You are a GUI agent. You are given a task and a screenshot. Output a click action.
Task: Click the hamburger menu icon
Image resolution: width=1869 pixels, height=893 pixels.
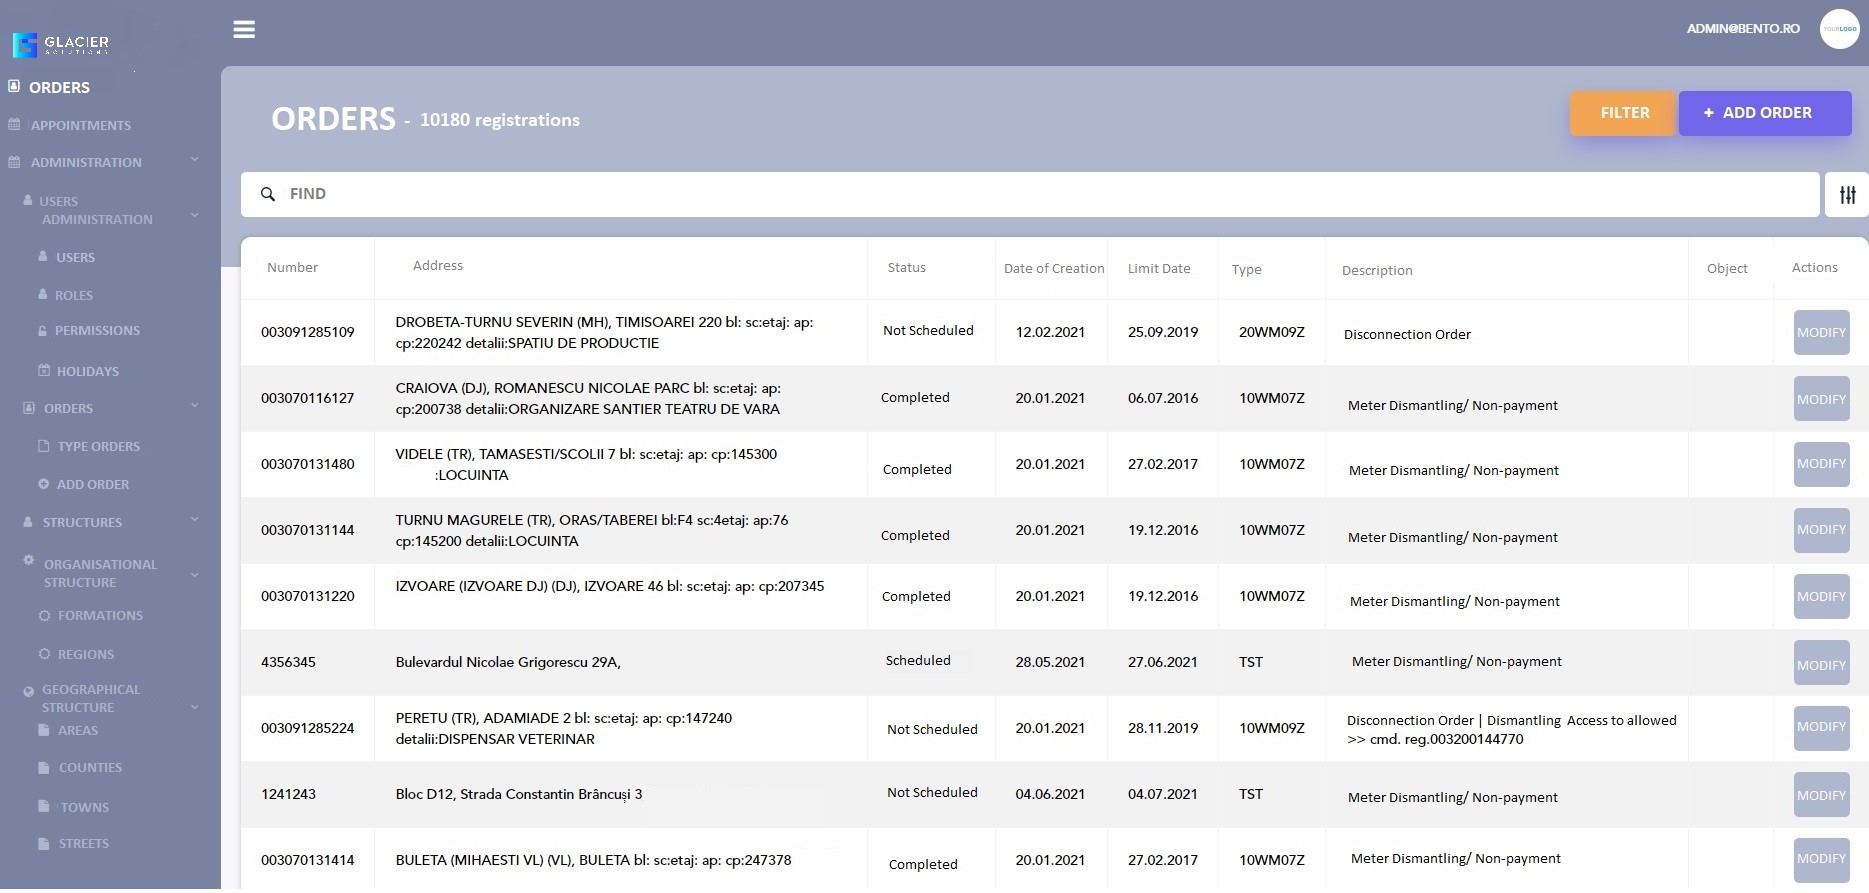coord(244,30)
